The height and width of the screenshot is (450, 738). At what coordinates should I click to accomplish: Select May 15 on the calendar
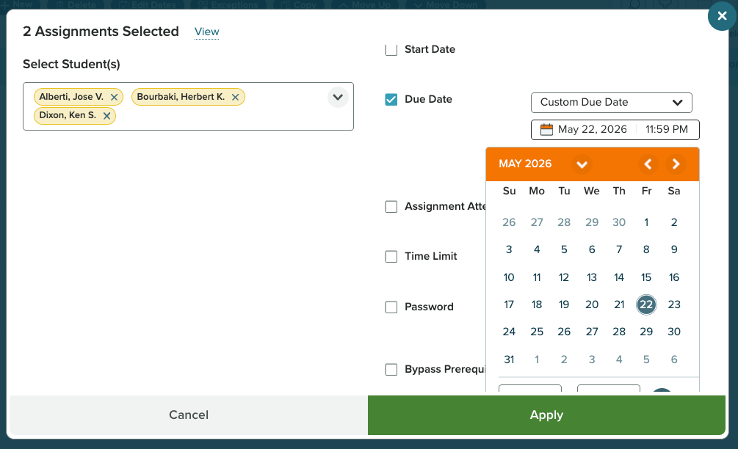coord(646,277)
